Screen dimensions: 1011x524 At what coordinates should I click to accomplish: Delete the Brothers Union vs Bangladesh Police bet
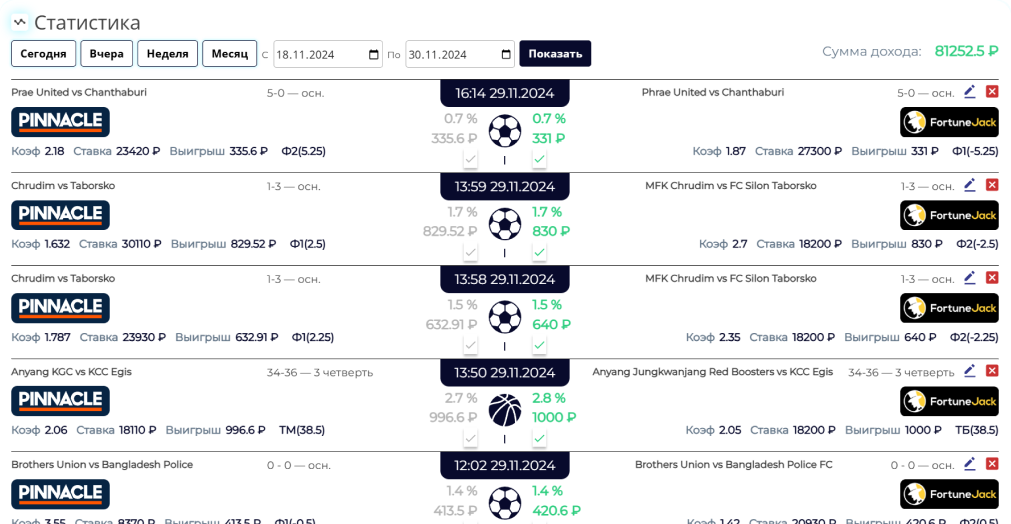point(992,464)
